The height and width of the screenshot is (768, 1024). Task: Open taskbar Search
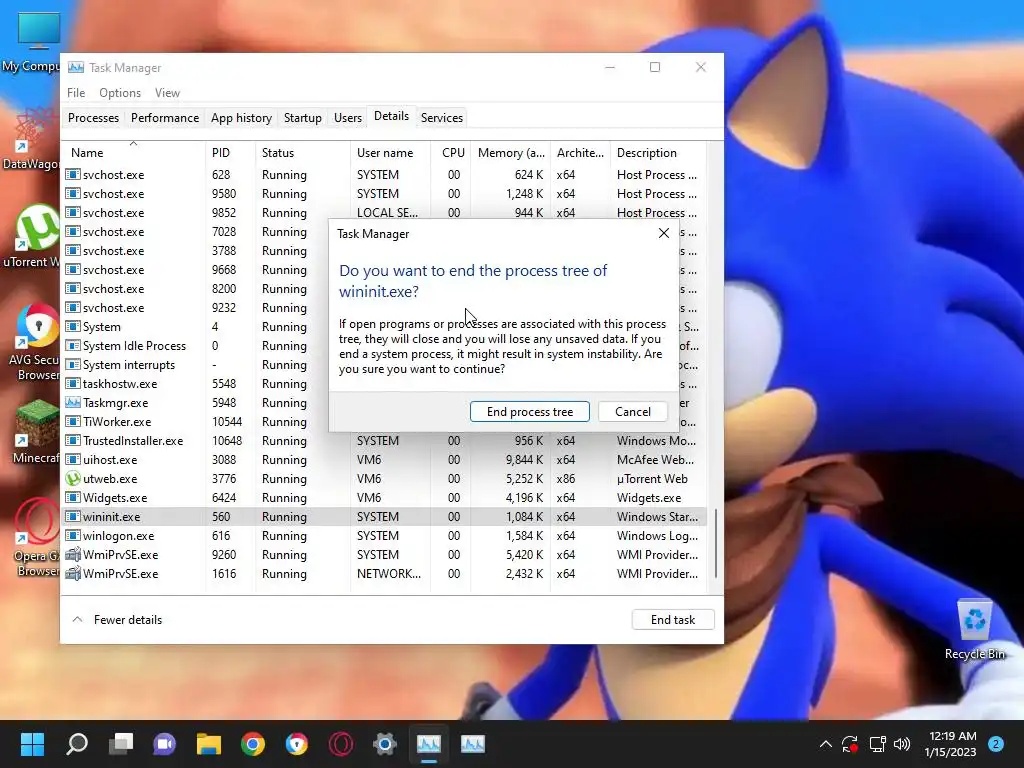pos(77,743)
